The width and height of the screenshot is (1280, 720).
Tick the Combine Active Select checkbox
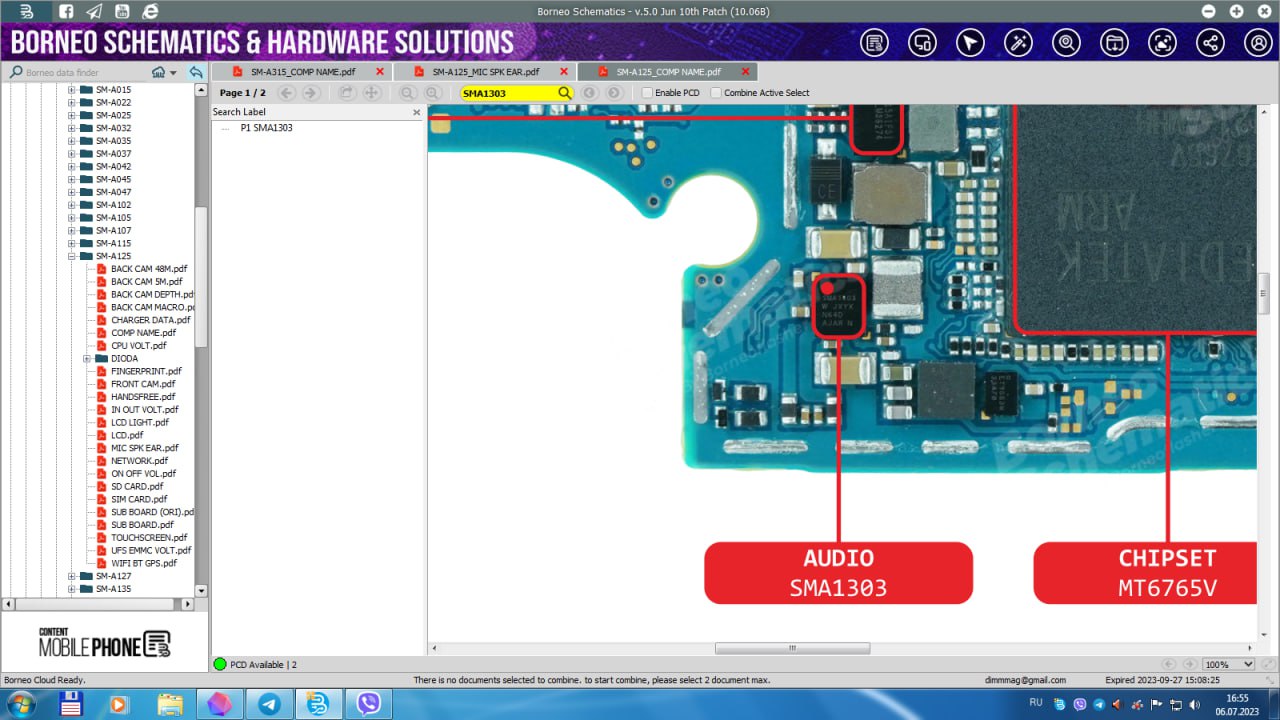(716, 93)
